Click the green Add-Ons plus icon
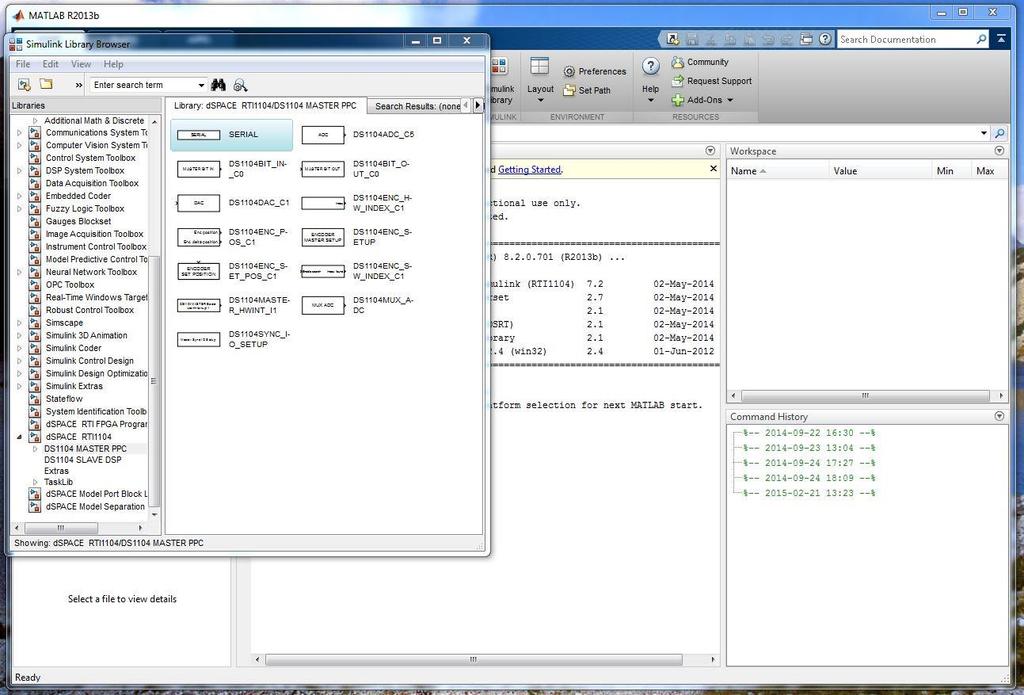This screenshot has height=695, width=1024. click(x=678, y=100)
